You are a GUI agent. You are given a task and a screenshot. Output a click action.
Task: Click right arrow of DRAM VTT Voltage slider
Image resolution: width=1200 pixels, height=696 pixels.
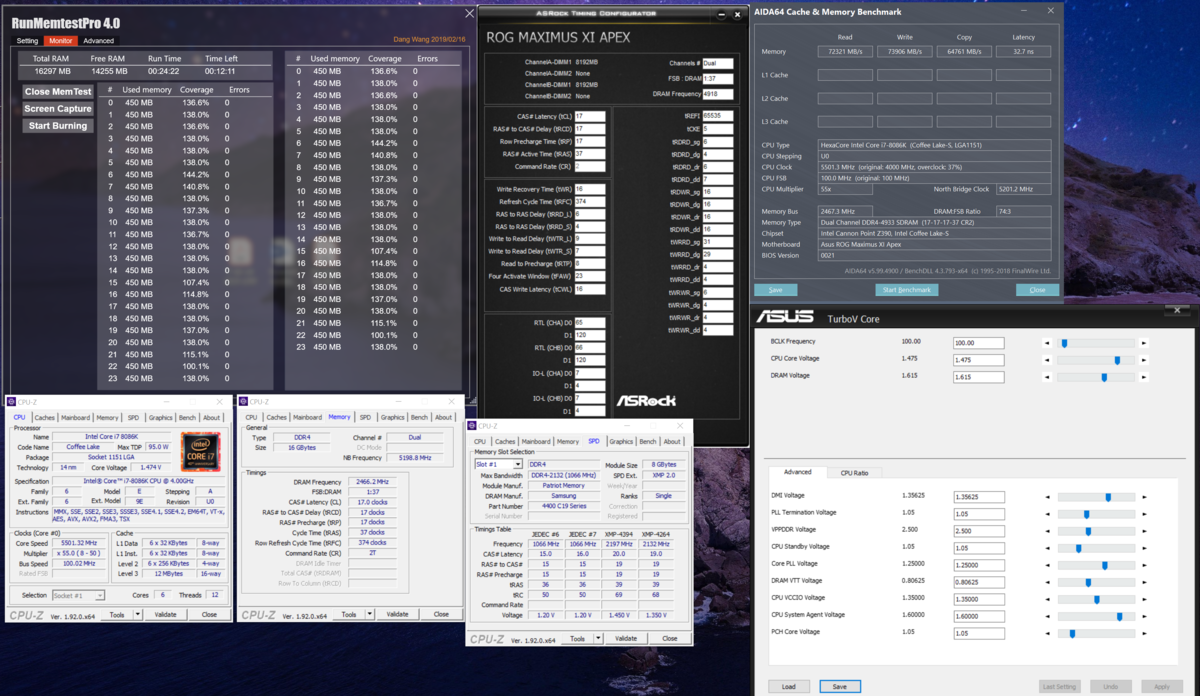pos(1144,582)
